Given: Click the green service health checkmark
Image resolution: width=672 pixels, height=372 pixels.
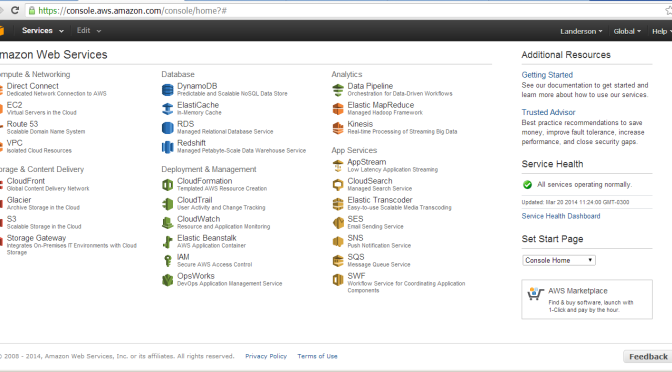Looking at the screenshot, I should click(x=527, y=185).
